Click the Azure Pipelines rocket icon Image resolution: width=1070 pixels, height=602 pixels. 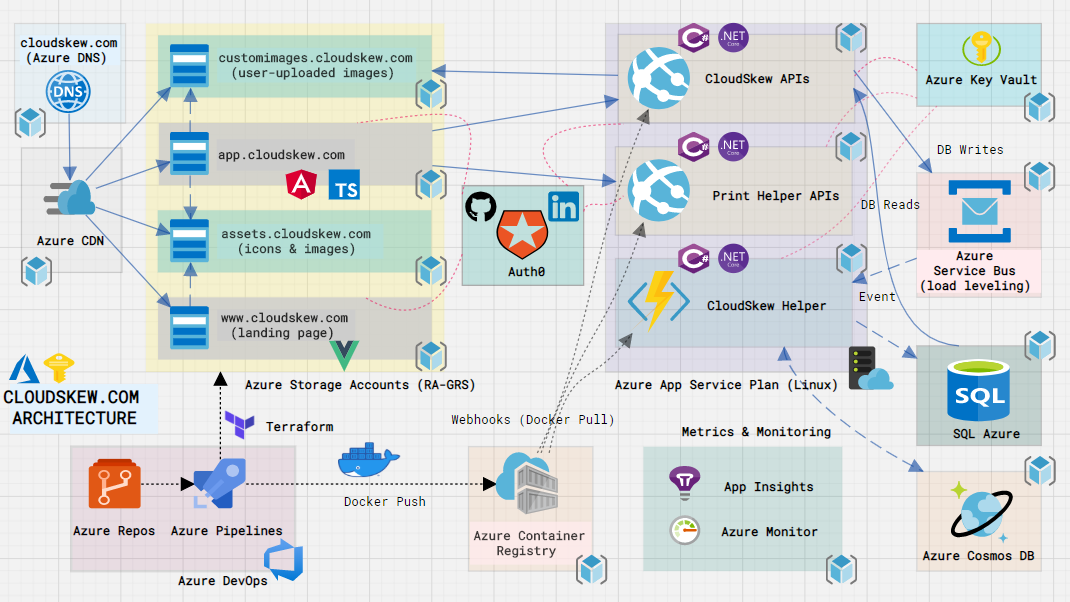click(x=217, y=483)
